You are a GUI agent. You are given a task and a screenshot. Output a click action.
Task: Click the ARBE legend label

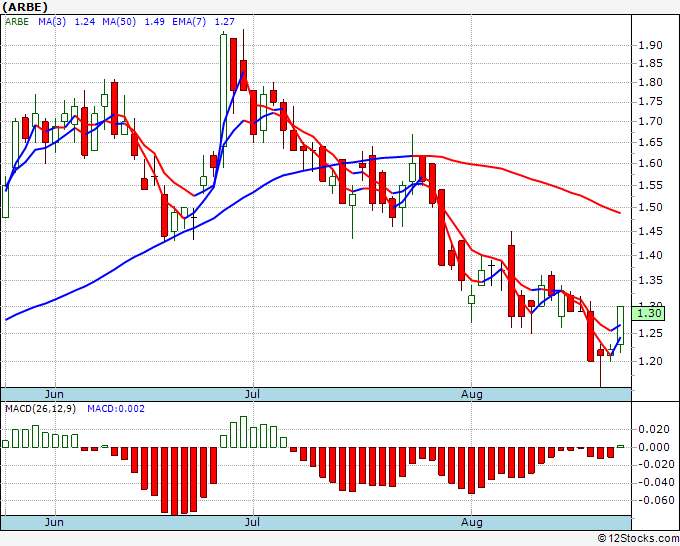pos(17,22)
